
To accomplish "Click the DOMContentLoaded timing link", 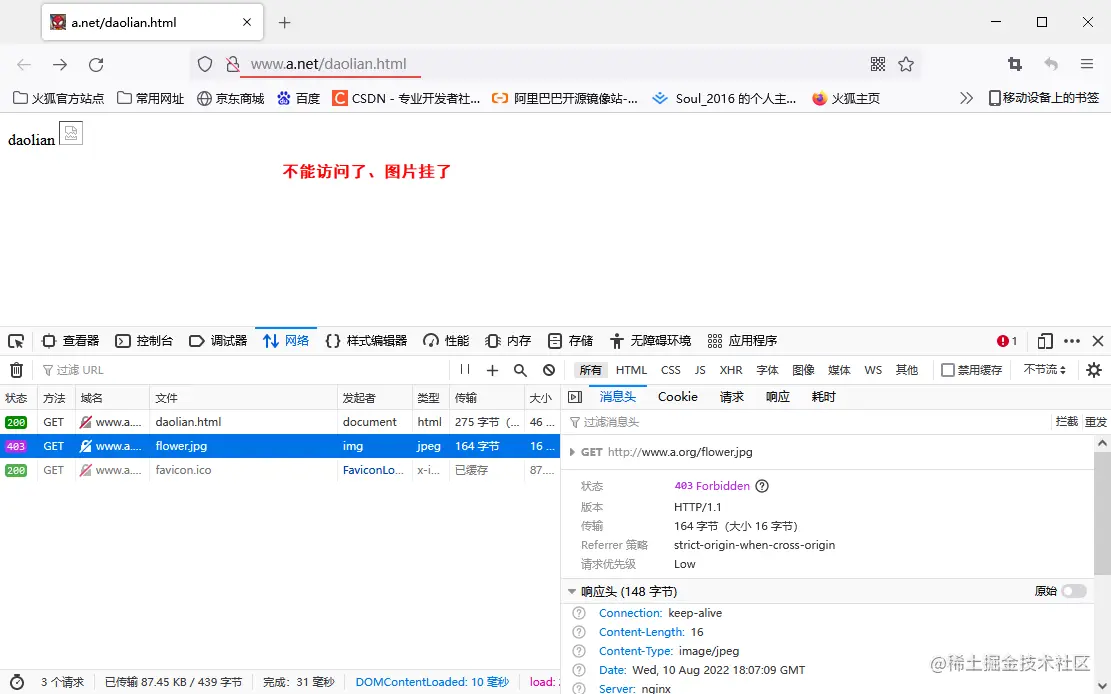I will click(432, 681).
